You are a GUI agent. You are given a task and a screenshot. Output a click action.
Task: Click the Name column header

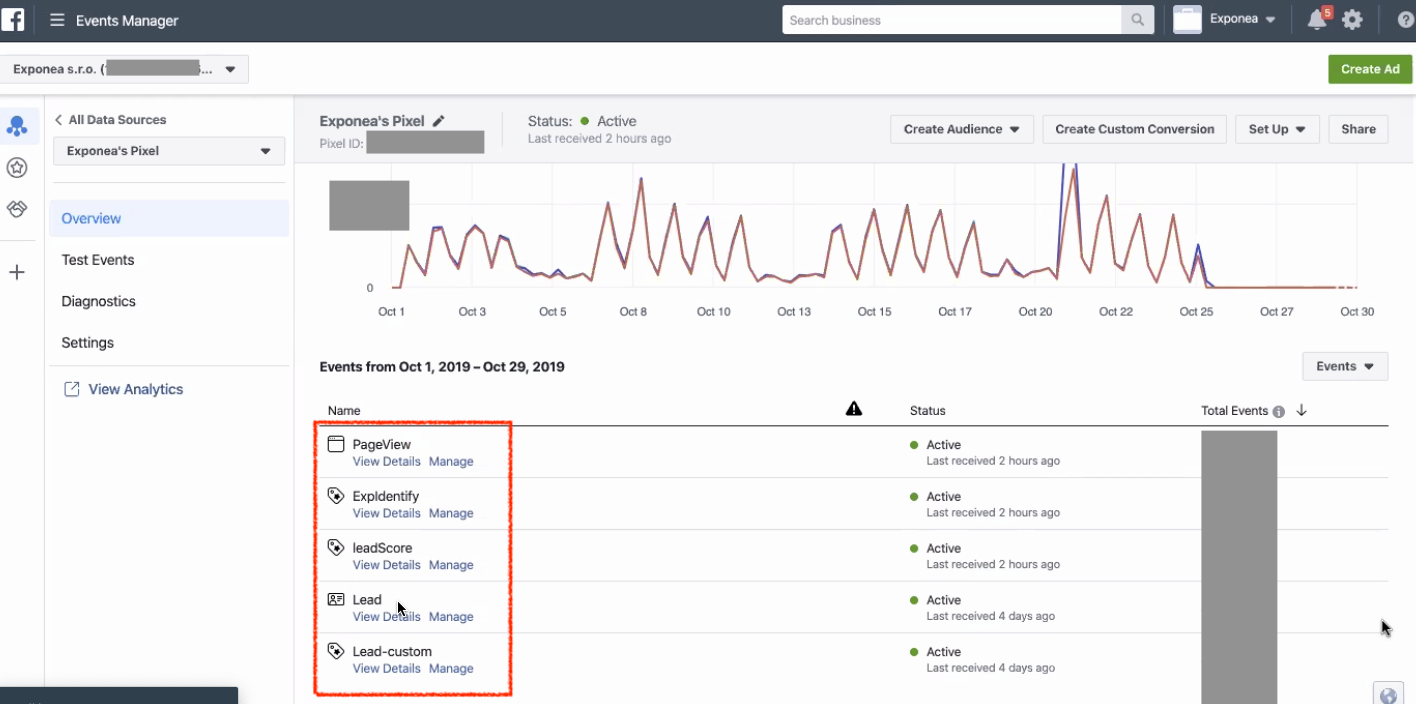point(344,411)
